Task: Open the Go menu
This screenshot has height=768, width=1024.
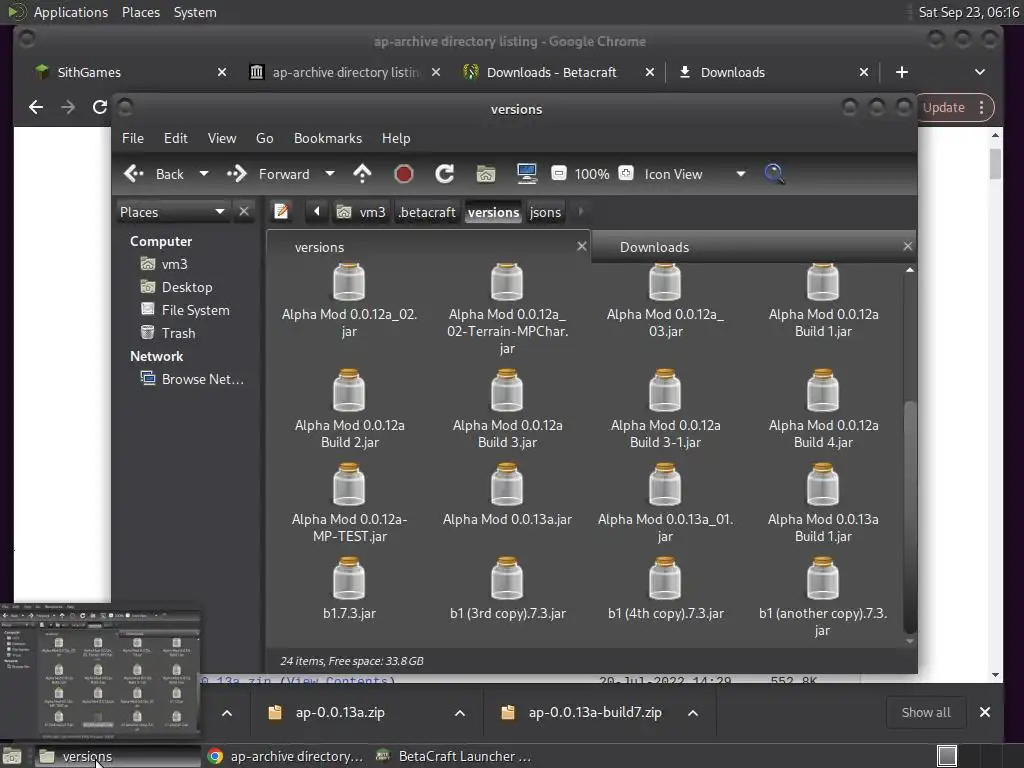Action: 264,138
